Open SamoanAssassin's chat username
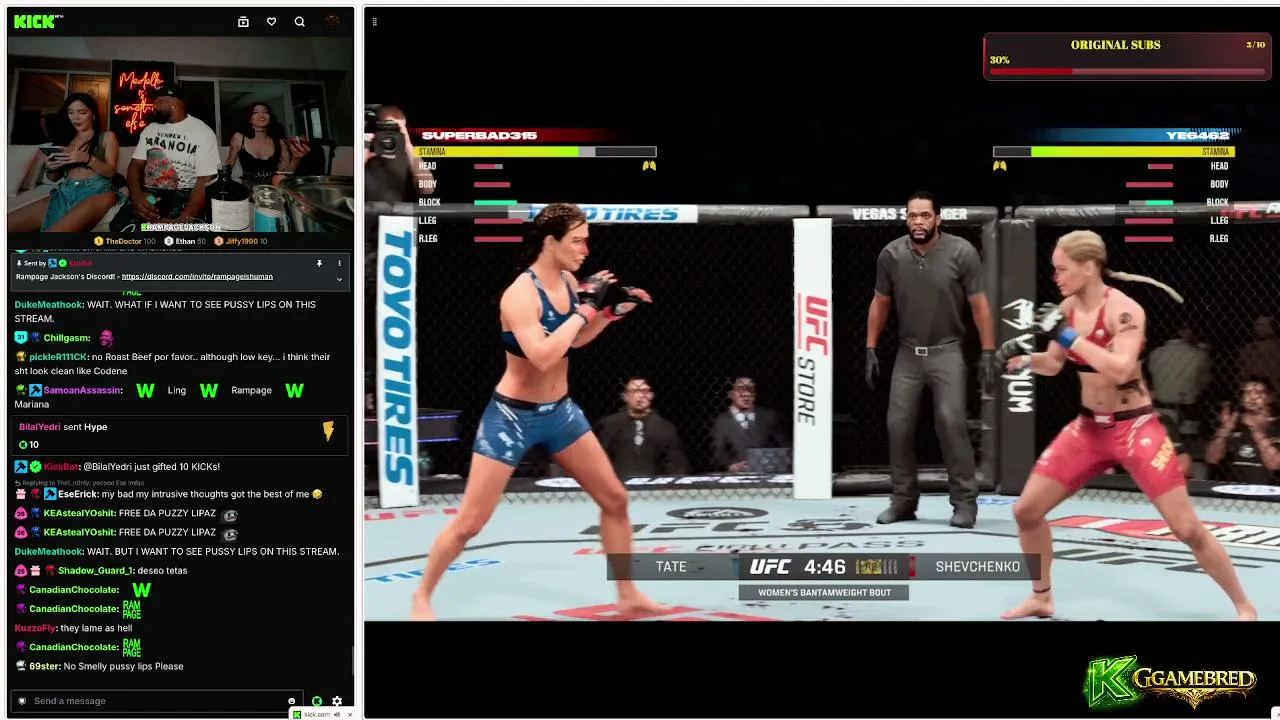 point(83,390)
